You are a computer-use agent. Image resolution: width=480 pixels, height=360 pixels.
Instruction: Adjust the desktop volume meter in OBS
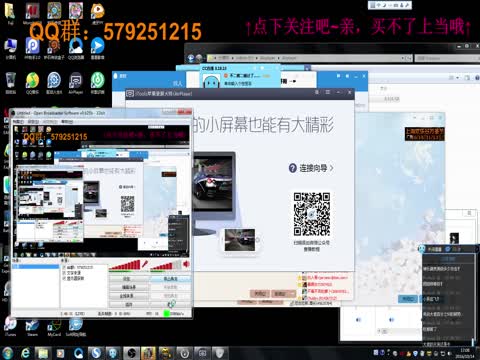[x=166, y=265]
